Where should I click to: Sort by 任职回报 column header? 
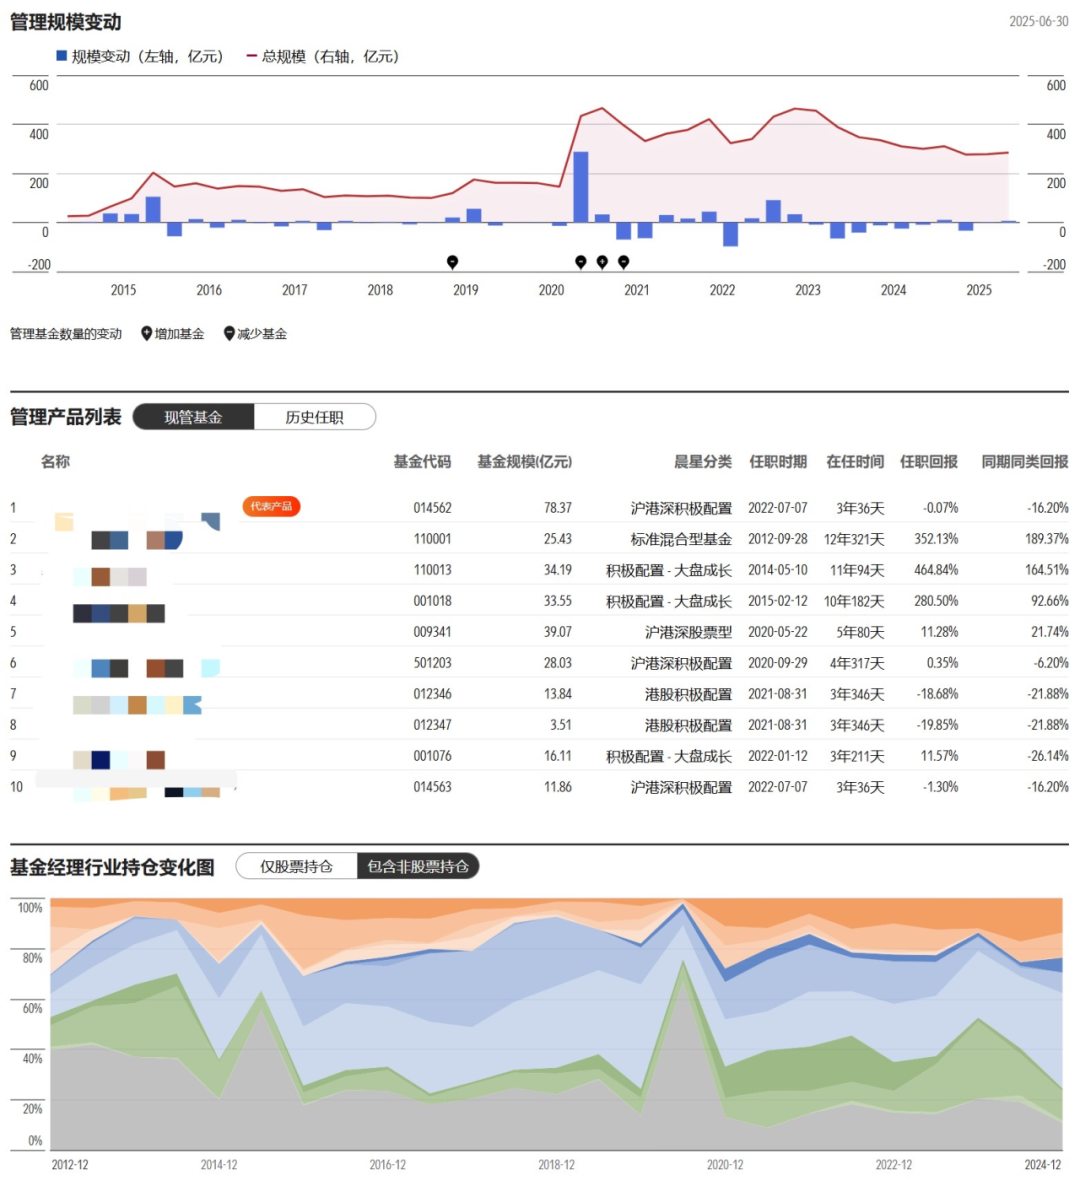(x=929, y=462)
